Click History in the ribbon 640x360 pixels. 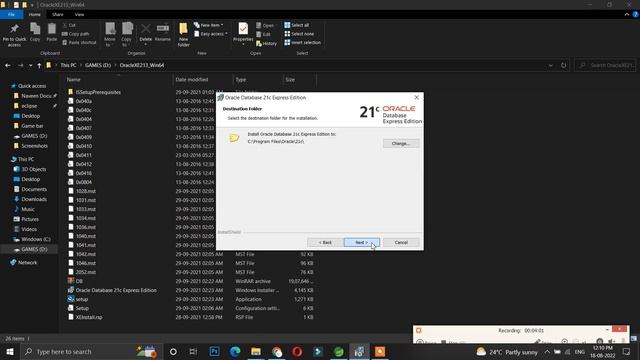point(266,43)
